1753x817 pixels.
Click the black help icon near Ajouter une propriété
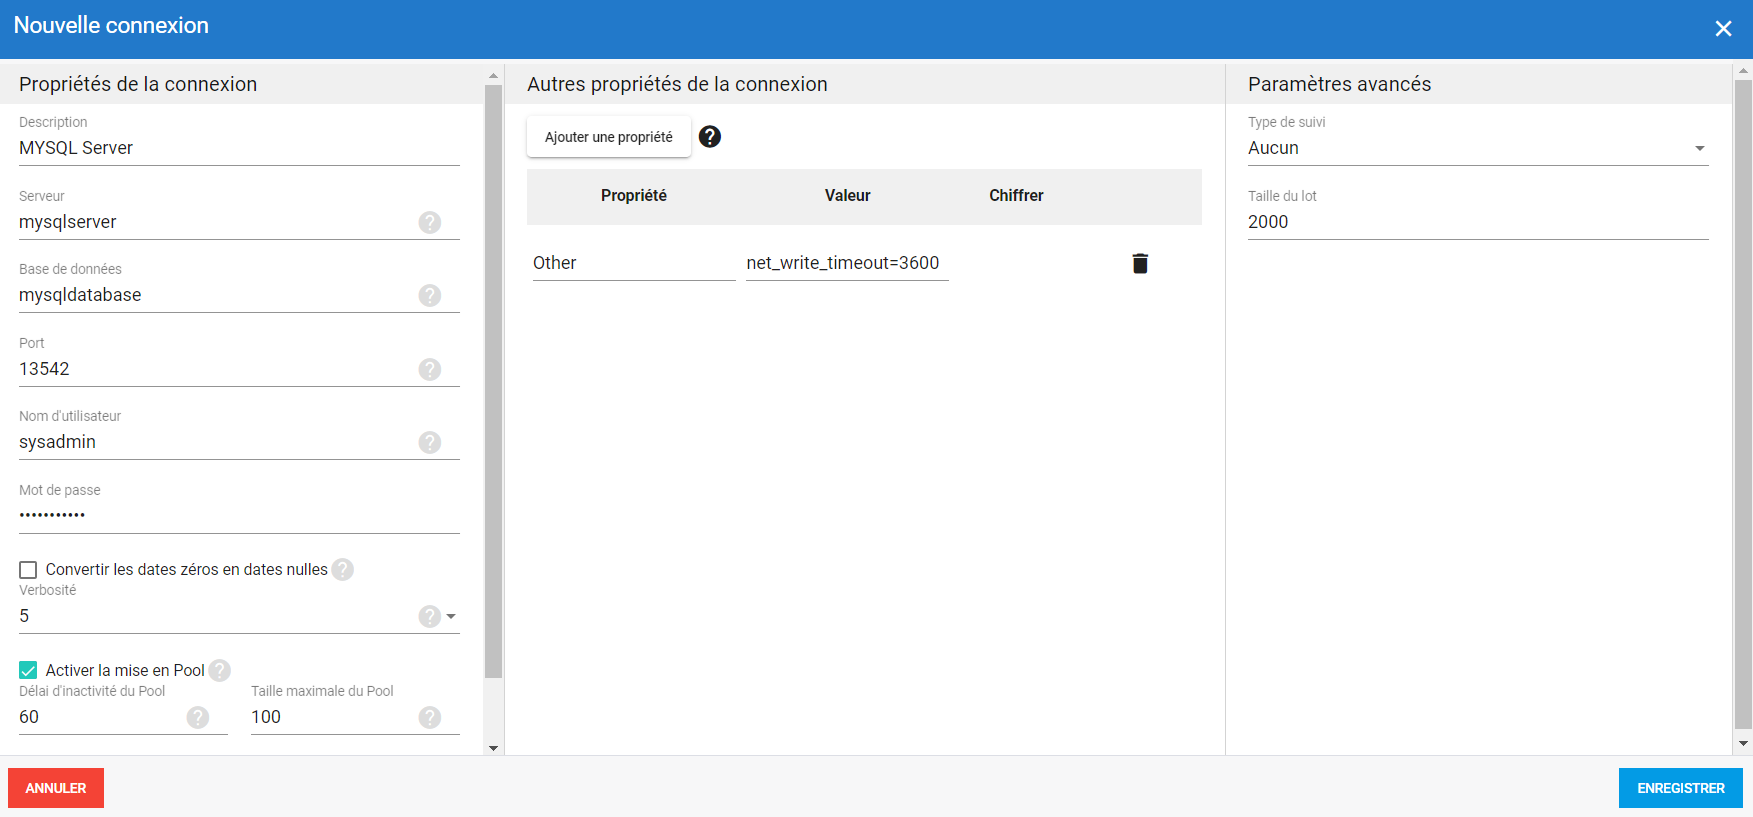(x=710, y=137)
